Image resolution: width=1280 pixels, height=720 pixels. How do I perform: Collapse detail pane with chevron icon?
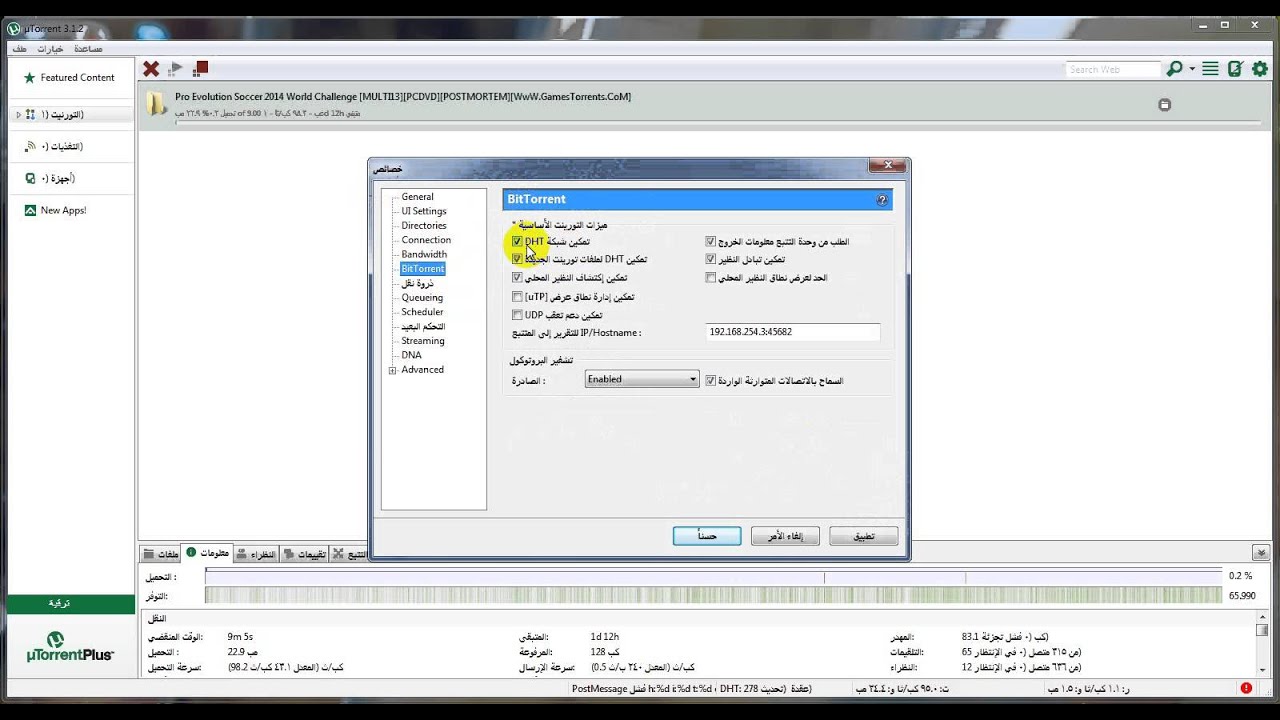[1261, 552]
